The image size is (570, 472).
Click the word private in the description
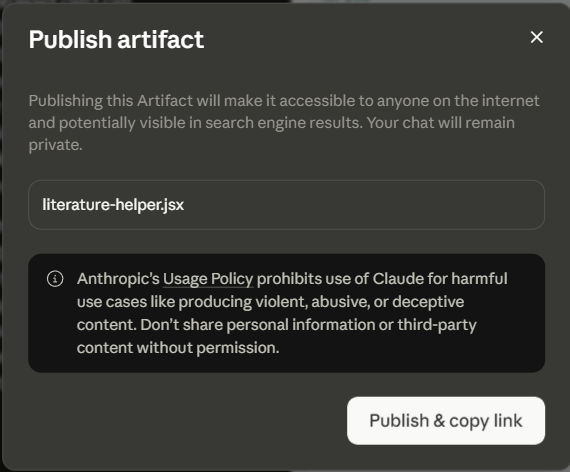point(55,145)
